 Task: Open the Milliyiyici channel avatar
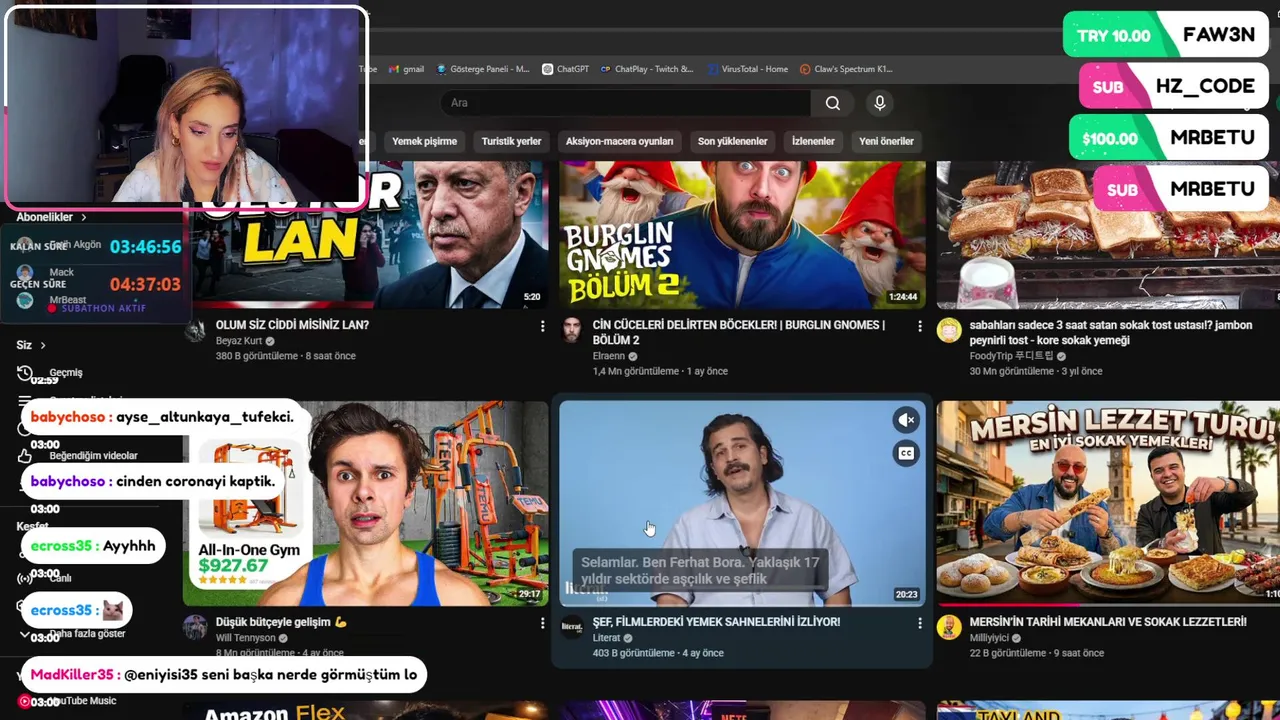[x=949, y=627]
